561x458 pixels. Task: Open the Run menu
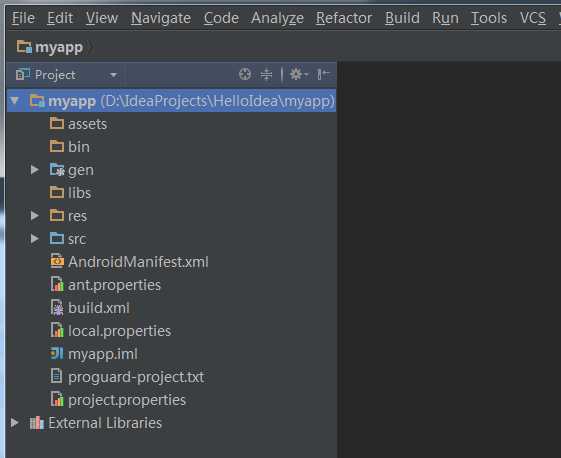445,18
